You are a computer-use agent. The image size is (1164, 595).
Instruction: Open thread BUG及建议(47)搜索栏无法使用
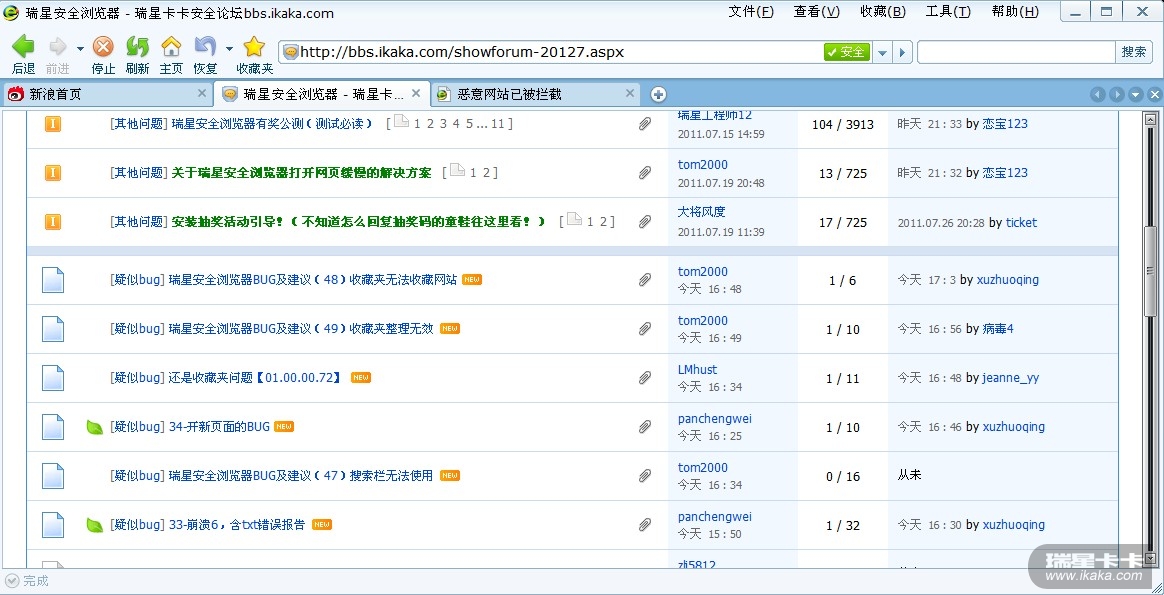301,476
